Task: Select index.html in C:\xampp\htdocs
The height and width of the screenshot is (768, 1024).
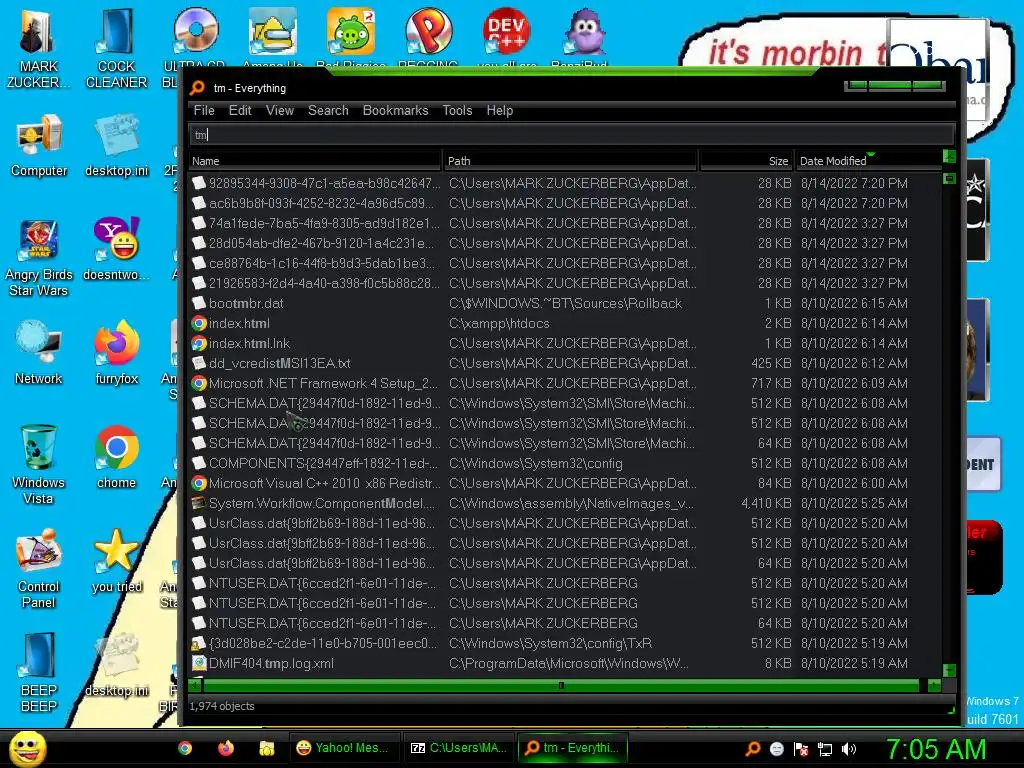Action: [565, 323]
